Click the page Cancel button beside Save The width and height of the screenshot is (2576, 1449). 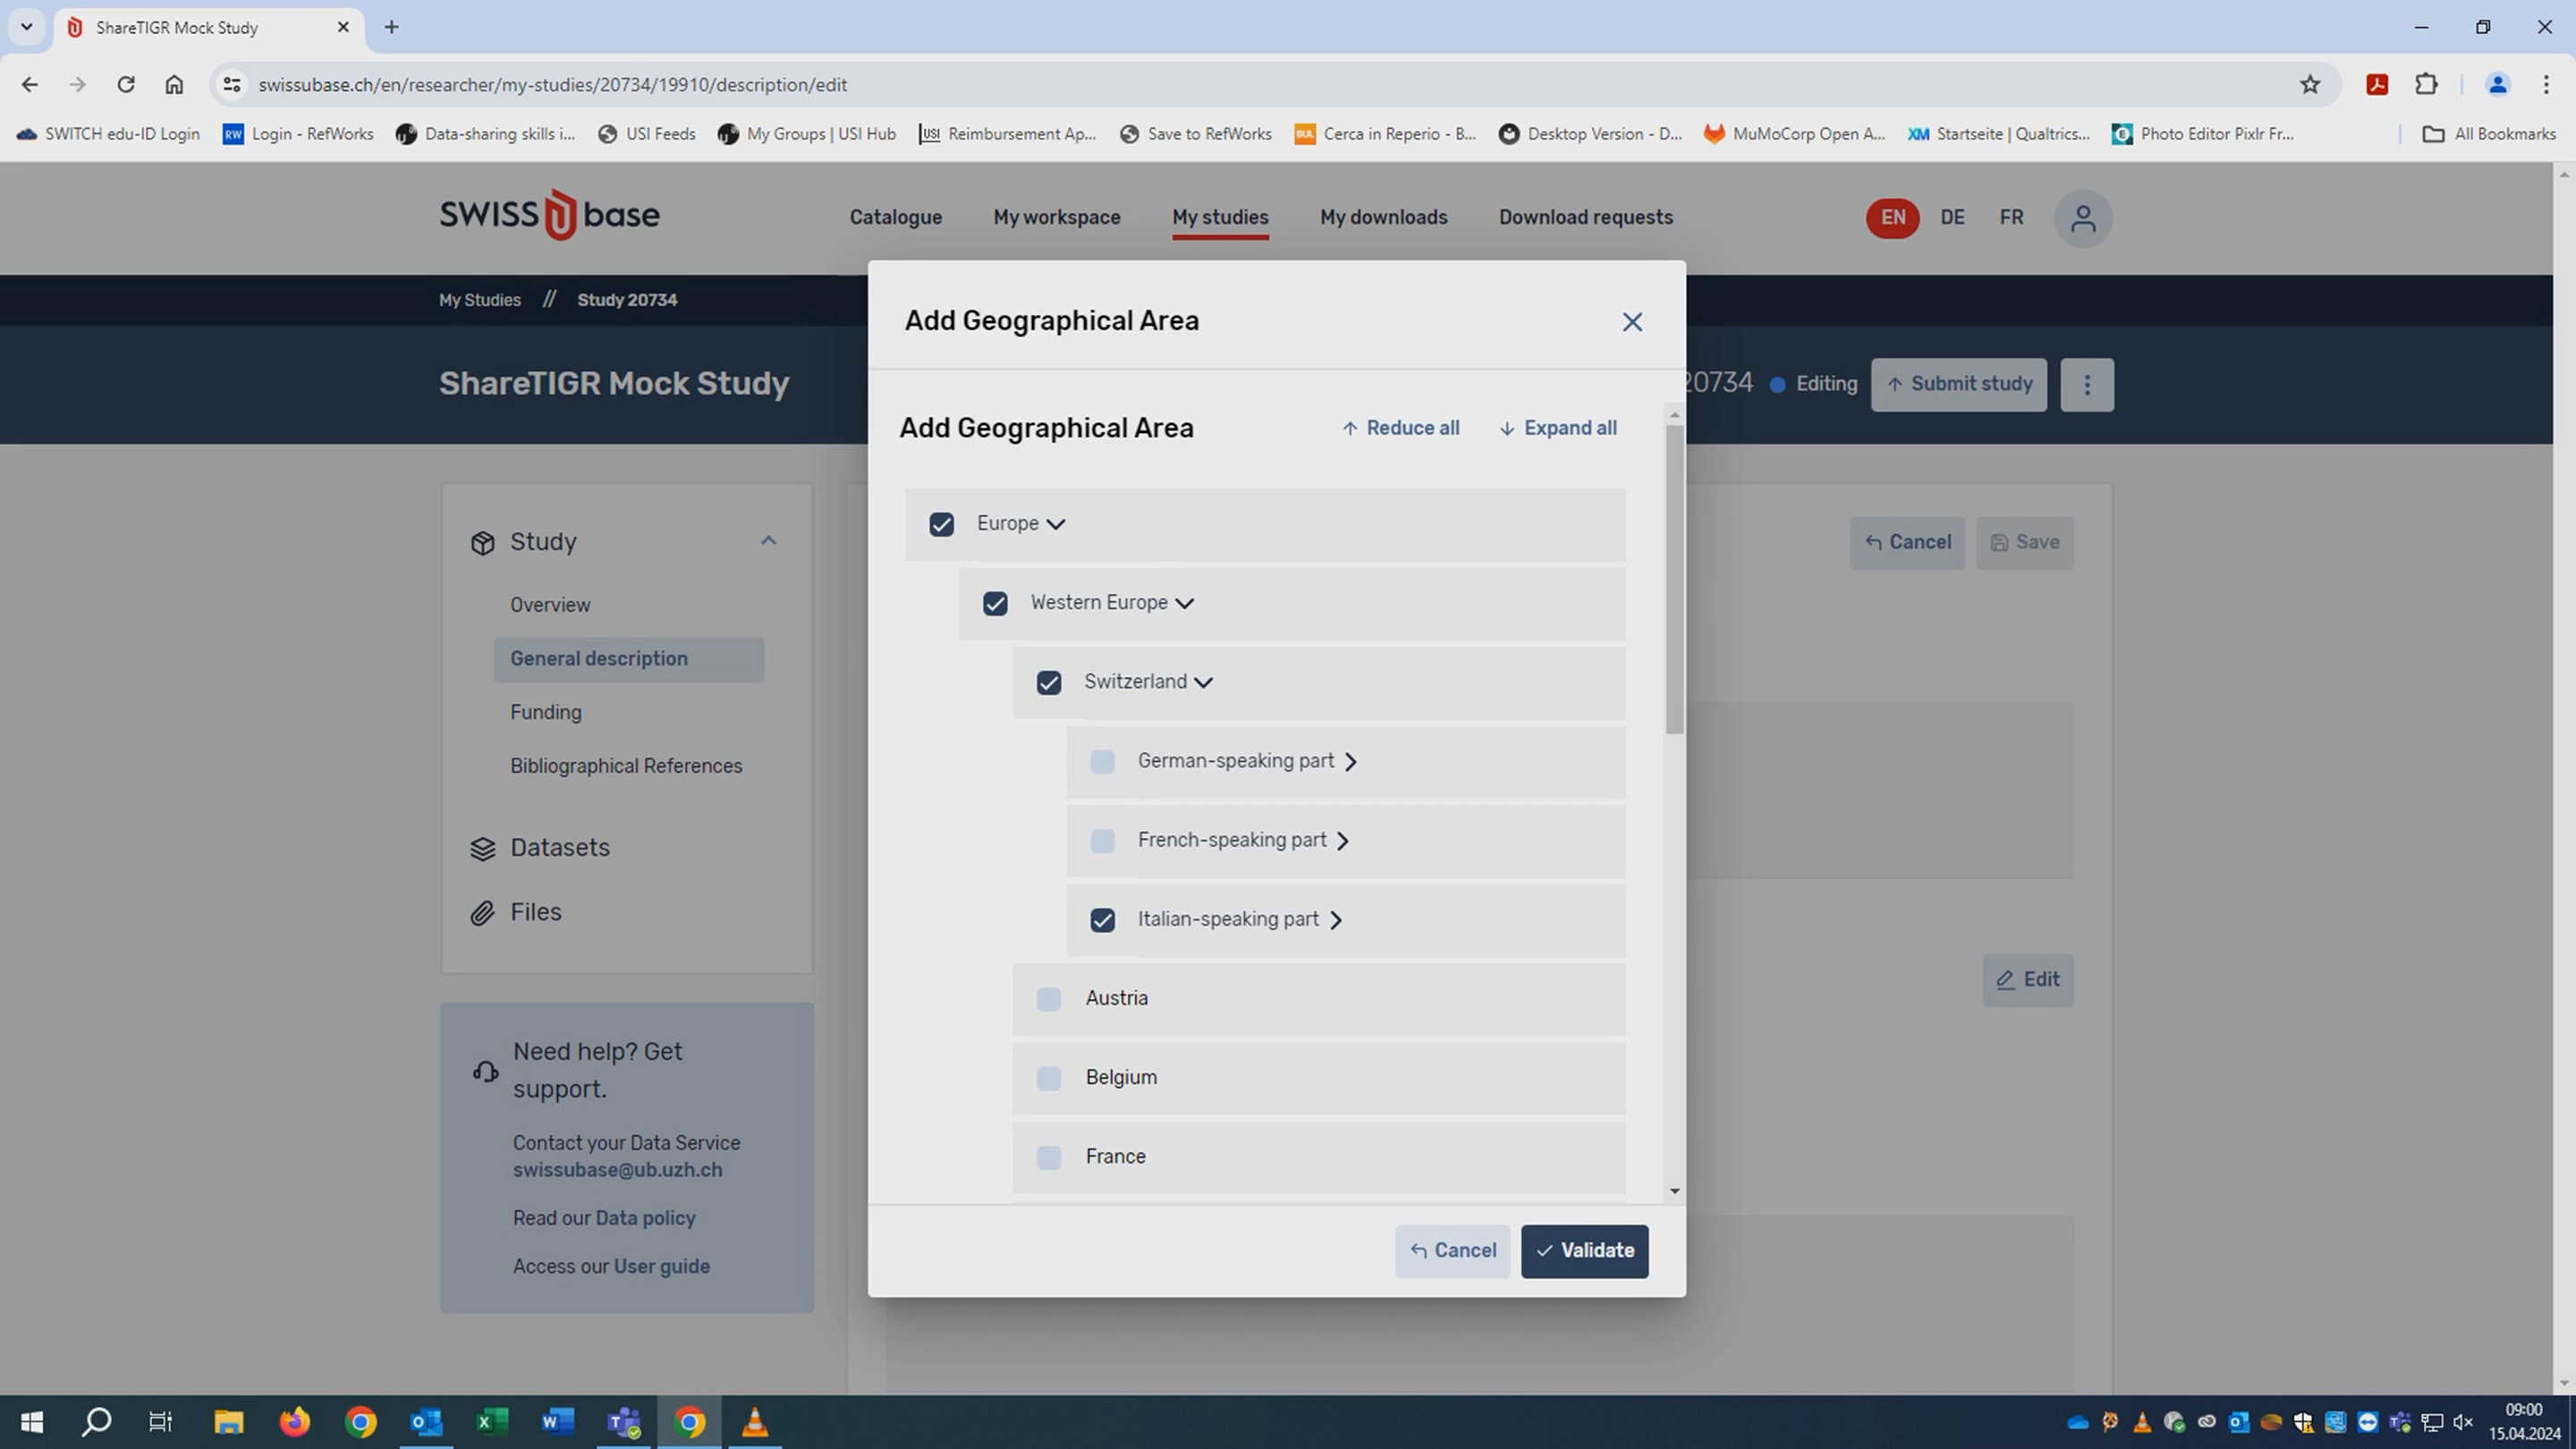tap(1907, 543)
